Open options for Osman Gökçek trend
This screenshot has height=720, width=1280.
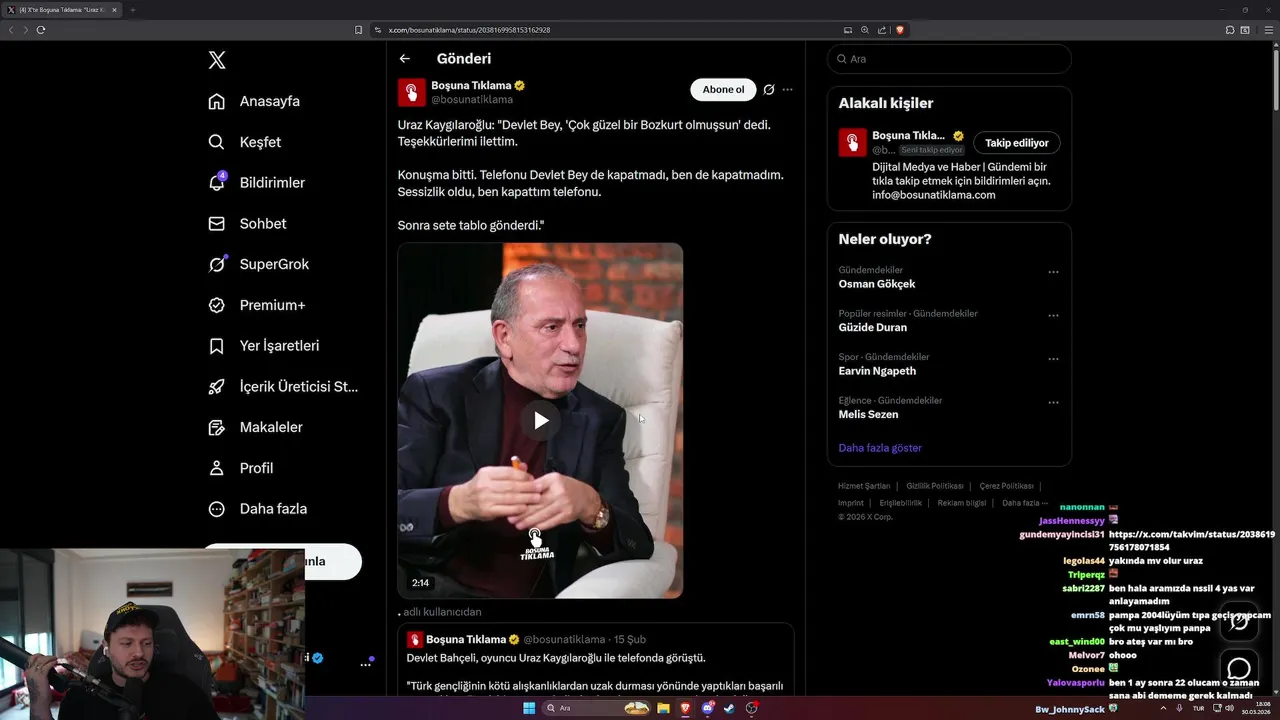click(x=1053, y=272)
